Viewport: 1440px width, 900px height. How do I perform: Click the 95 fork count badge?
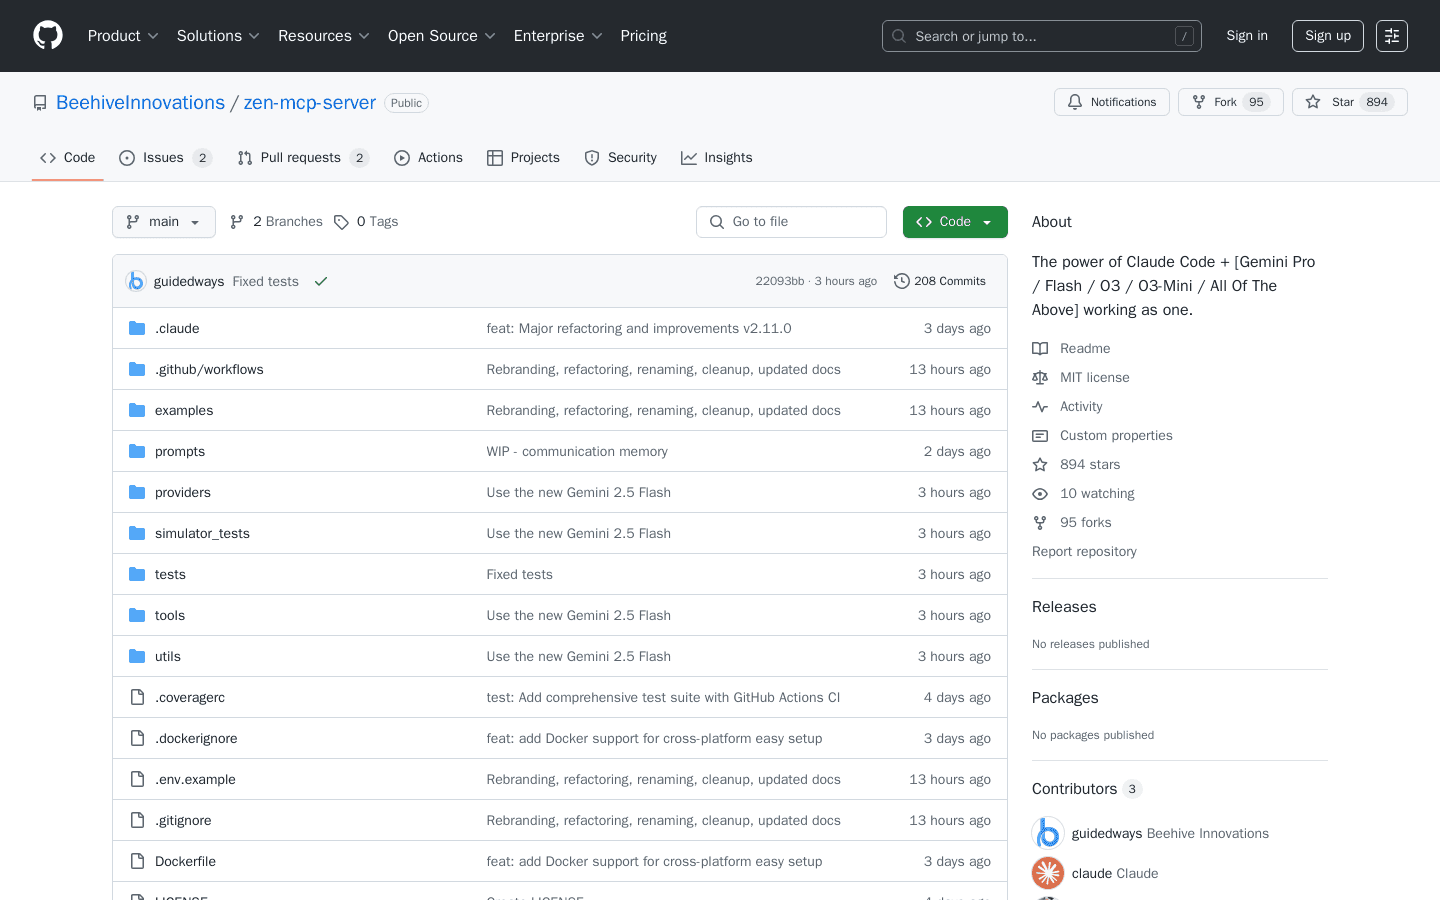[x=1256, y=102]
